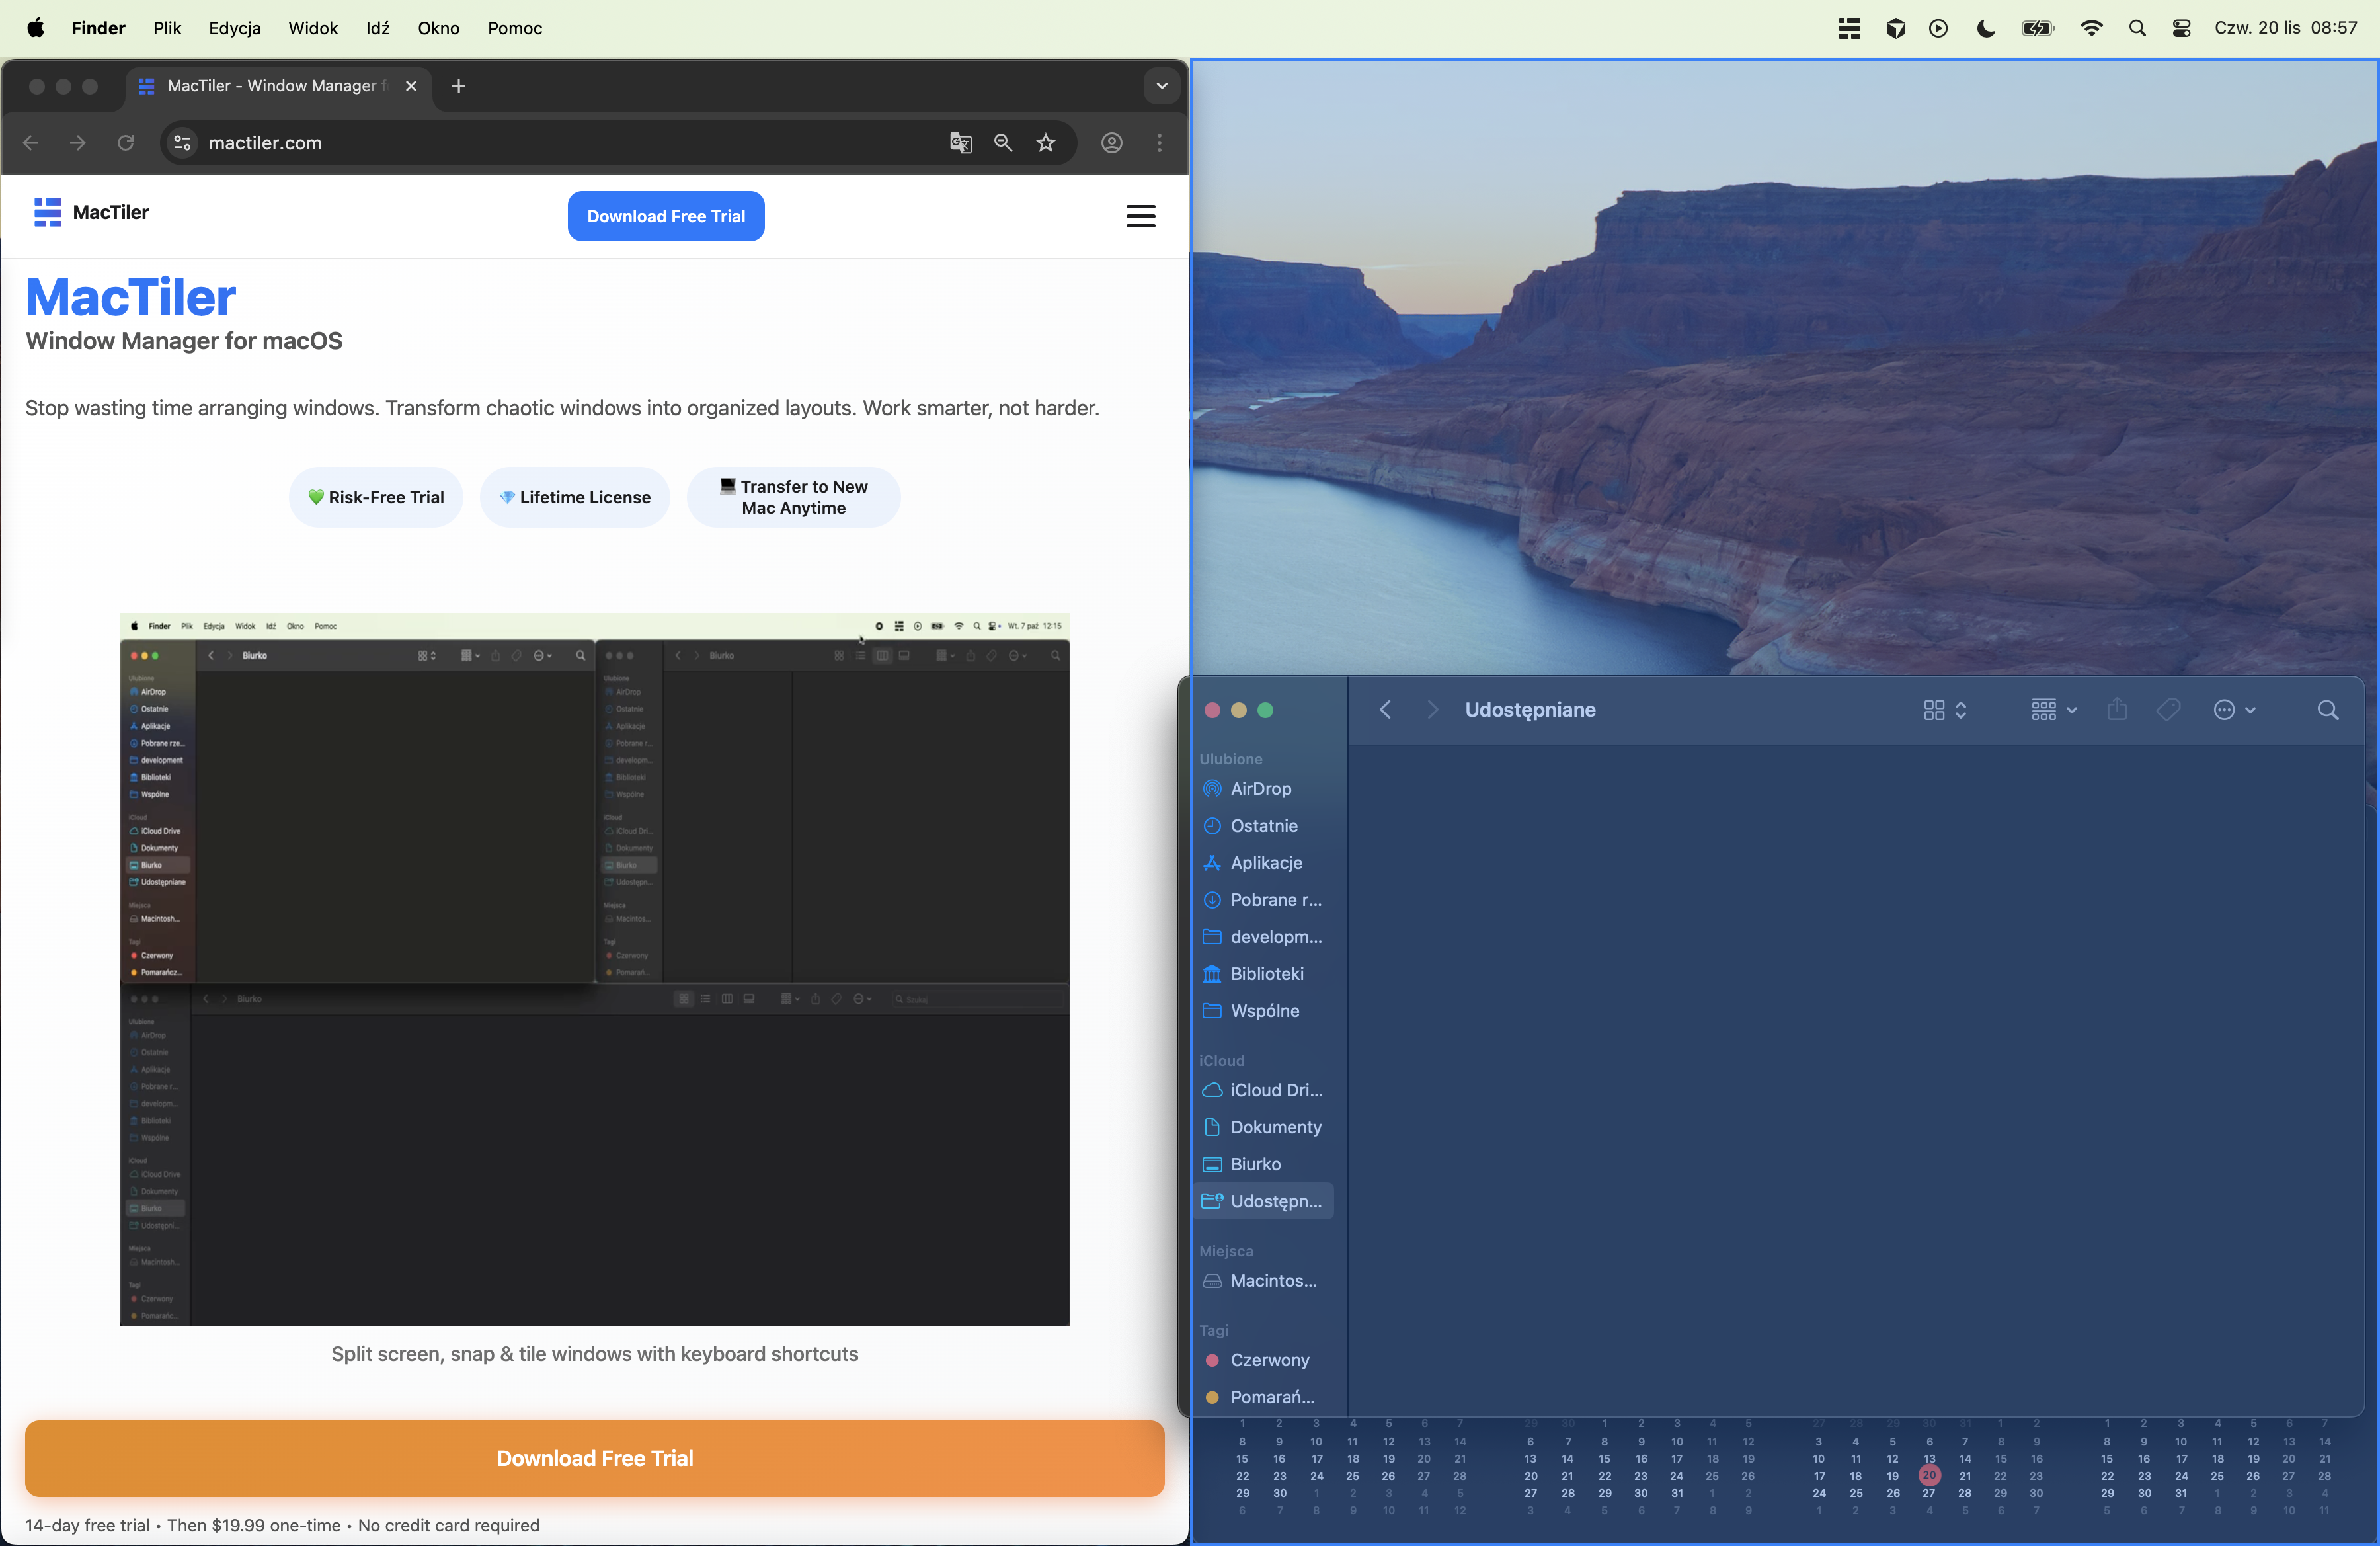Viewport: 2380px width, 1546px height.
Task: Open the Finder search magnifier
Action: pyautogui.click(x=2327, y=710)
